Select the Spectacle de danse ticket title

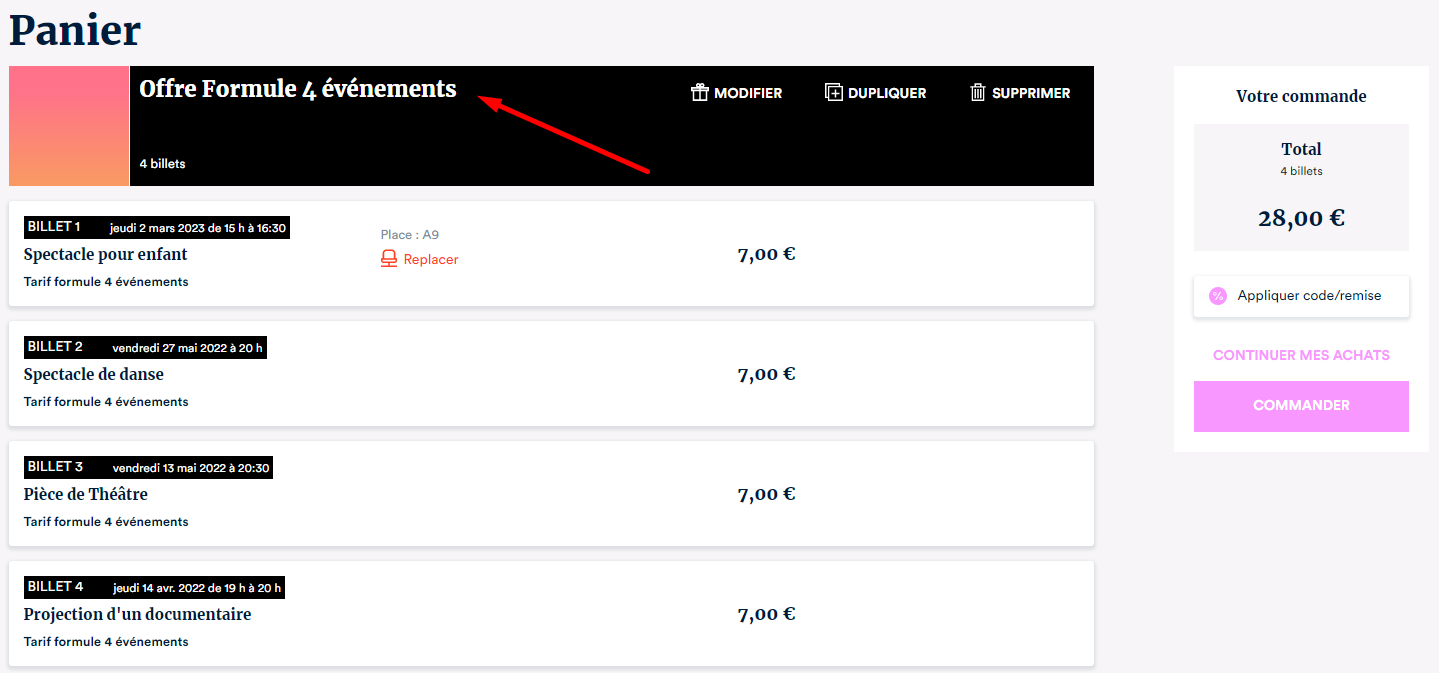94,374
